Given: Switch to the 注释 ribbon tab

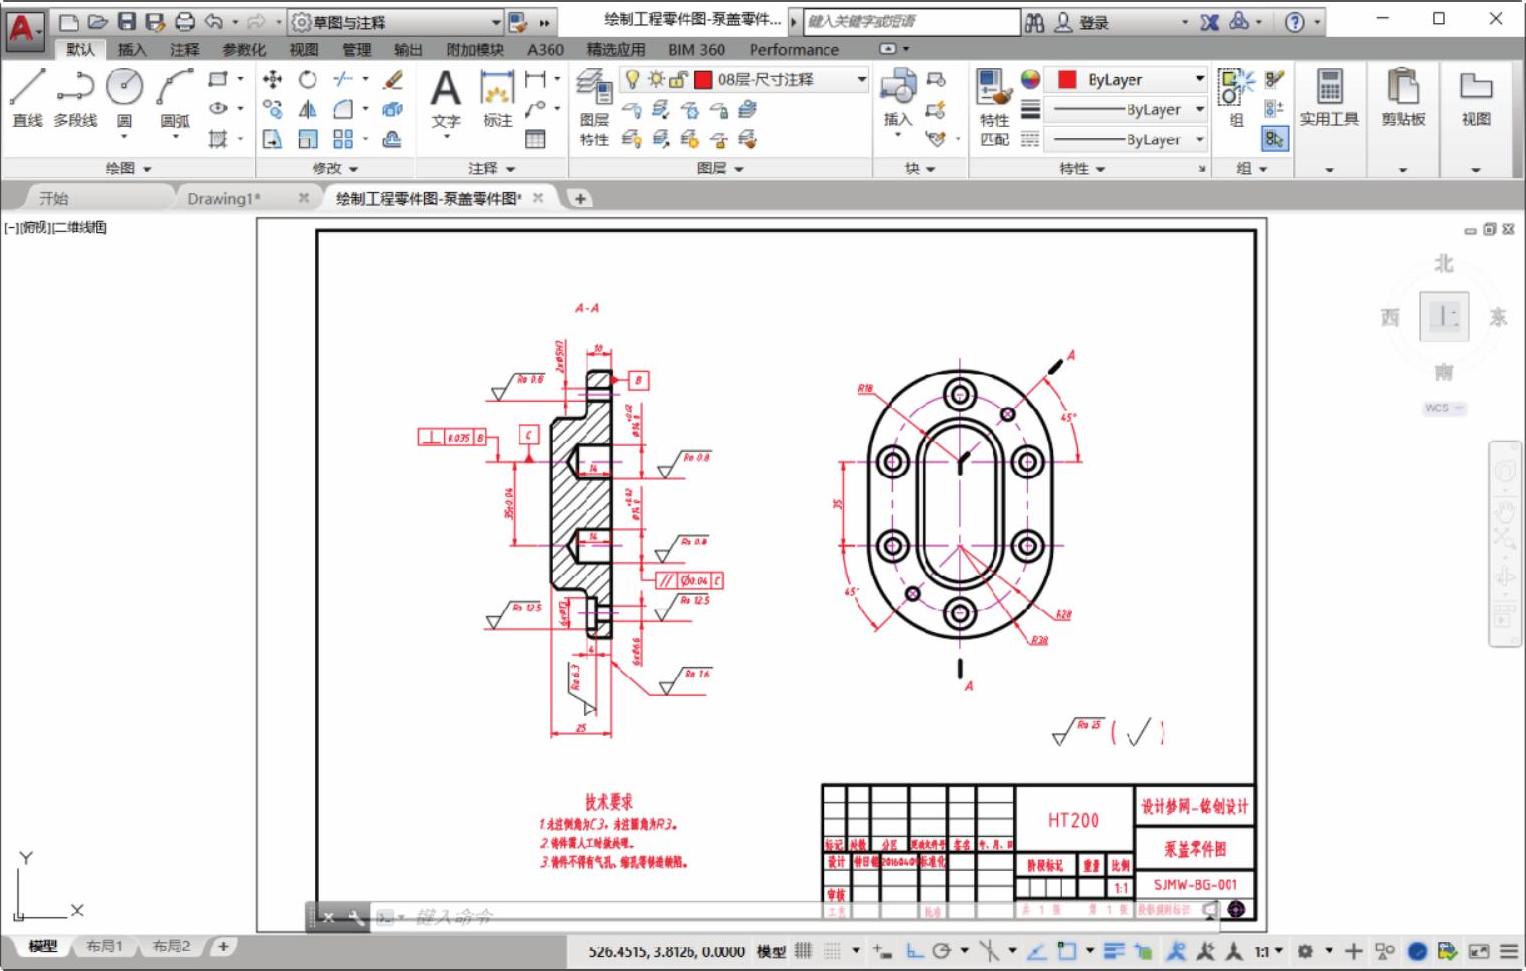Looking at the screenshot, I should click(x=184, y=49).
